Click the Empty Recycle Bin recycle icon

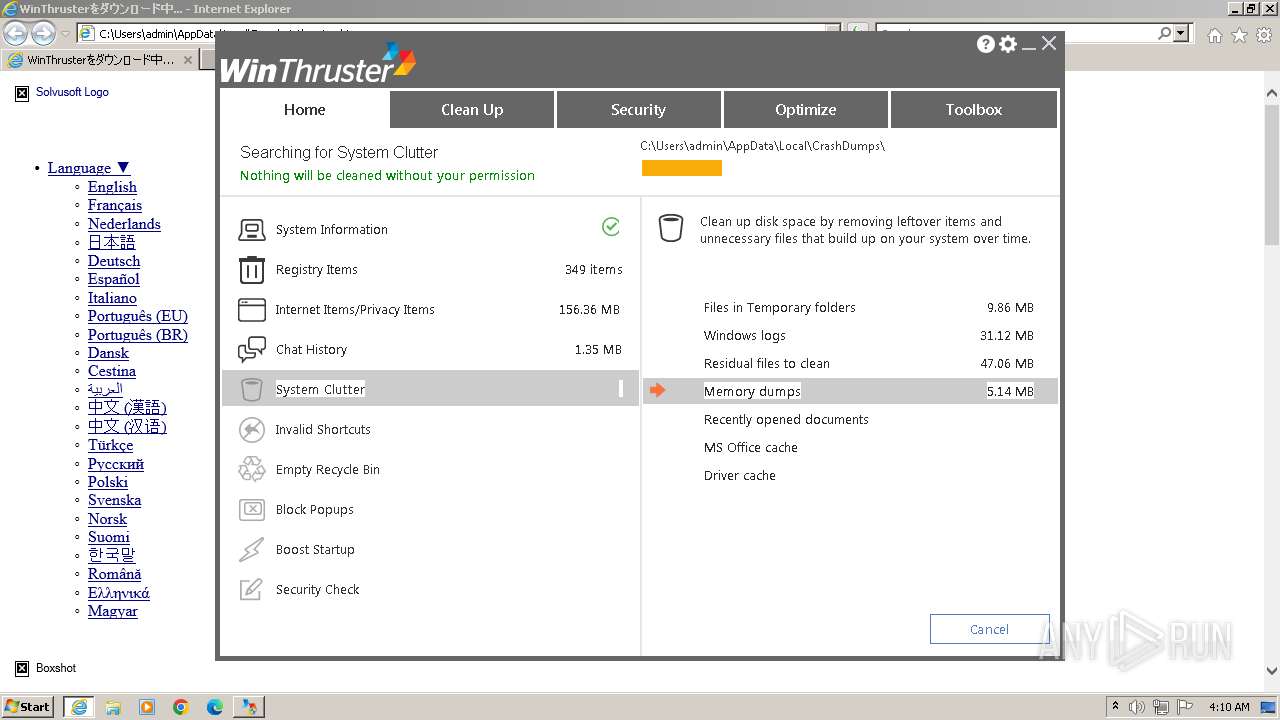tap(252, 470)
